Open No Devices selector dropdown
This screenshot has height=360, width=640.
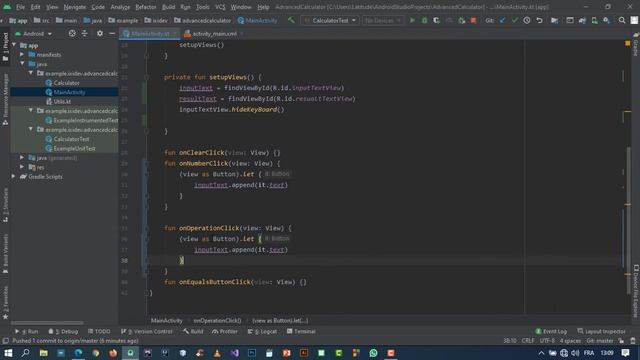[382, 20]
